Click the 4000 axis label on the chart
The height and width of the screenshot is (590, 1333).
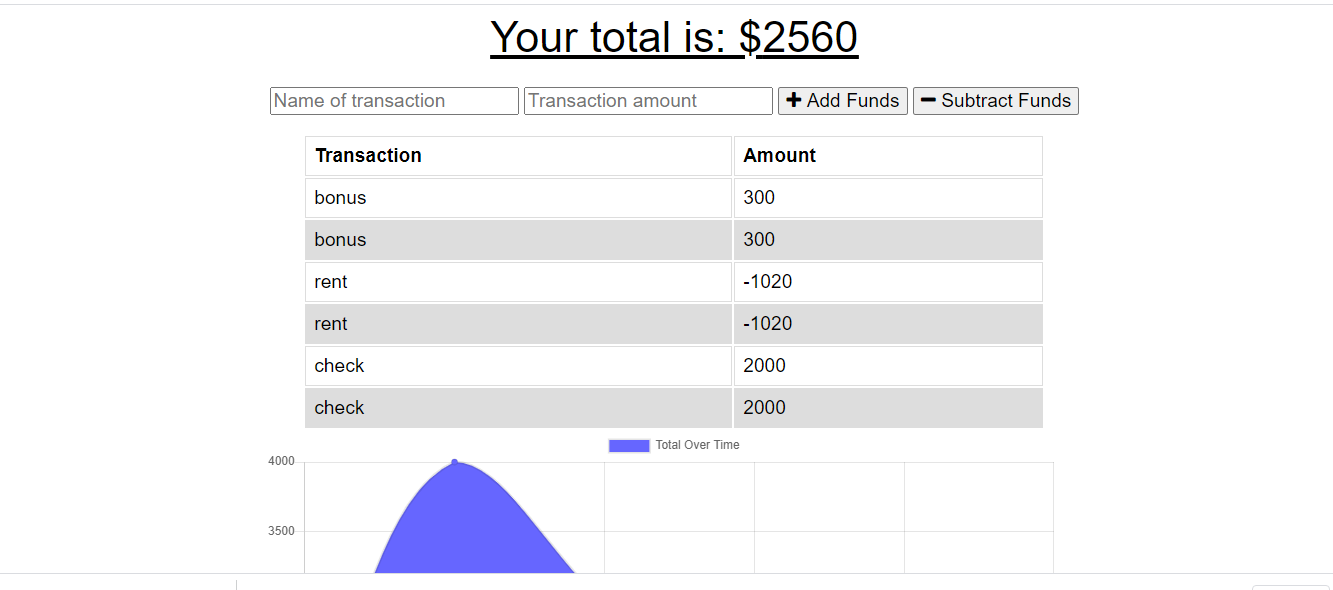coord(283,461)
